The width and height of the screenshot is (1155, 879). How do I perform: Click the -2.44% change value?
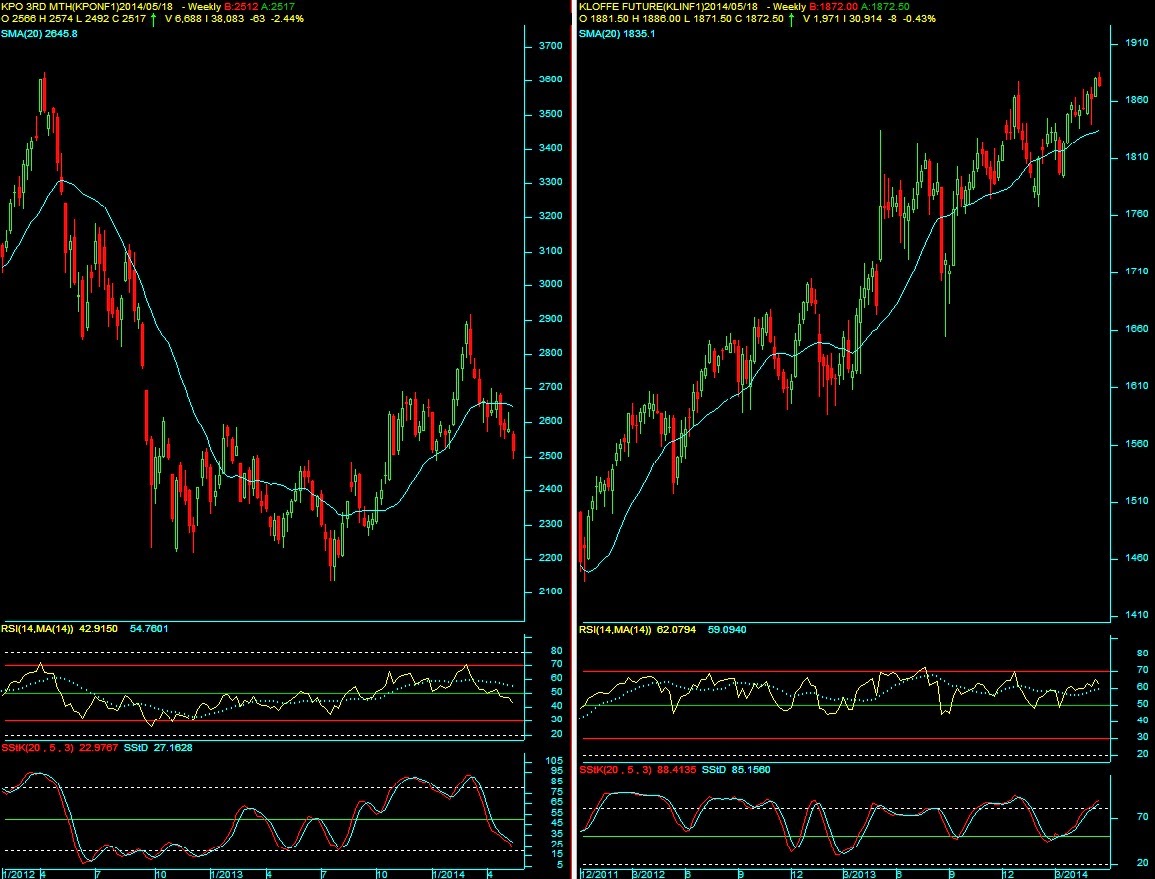287,18
